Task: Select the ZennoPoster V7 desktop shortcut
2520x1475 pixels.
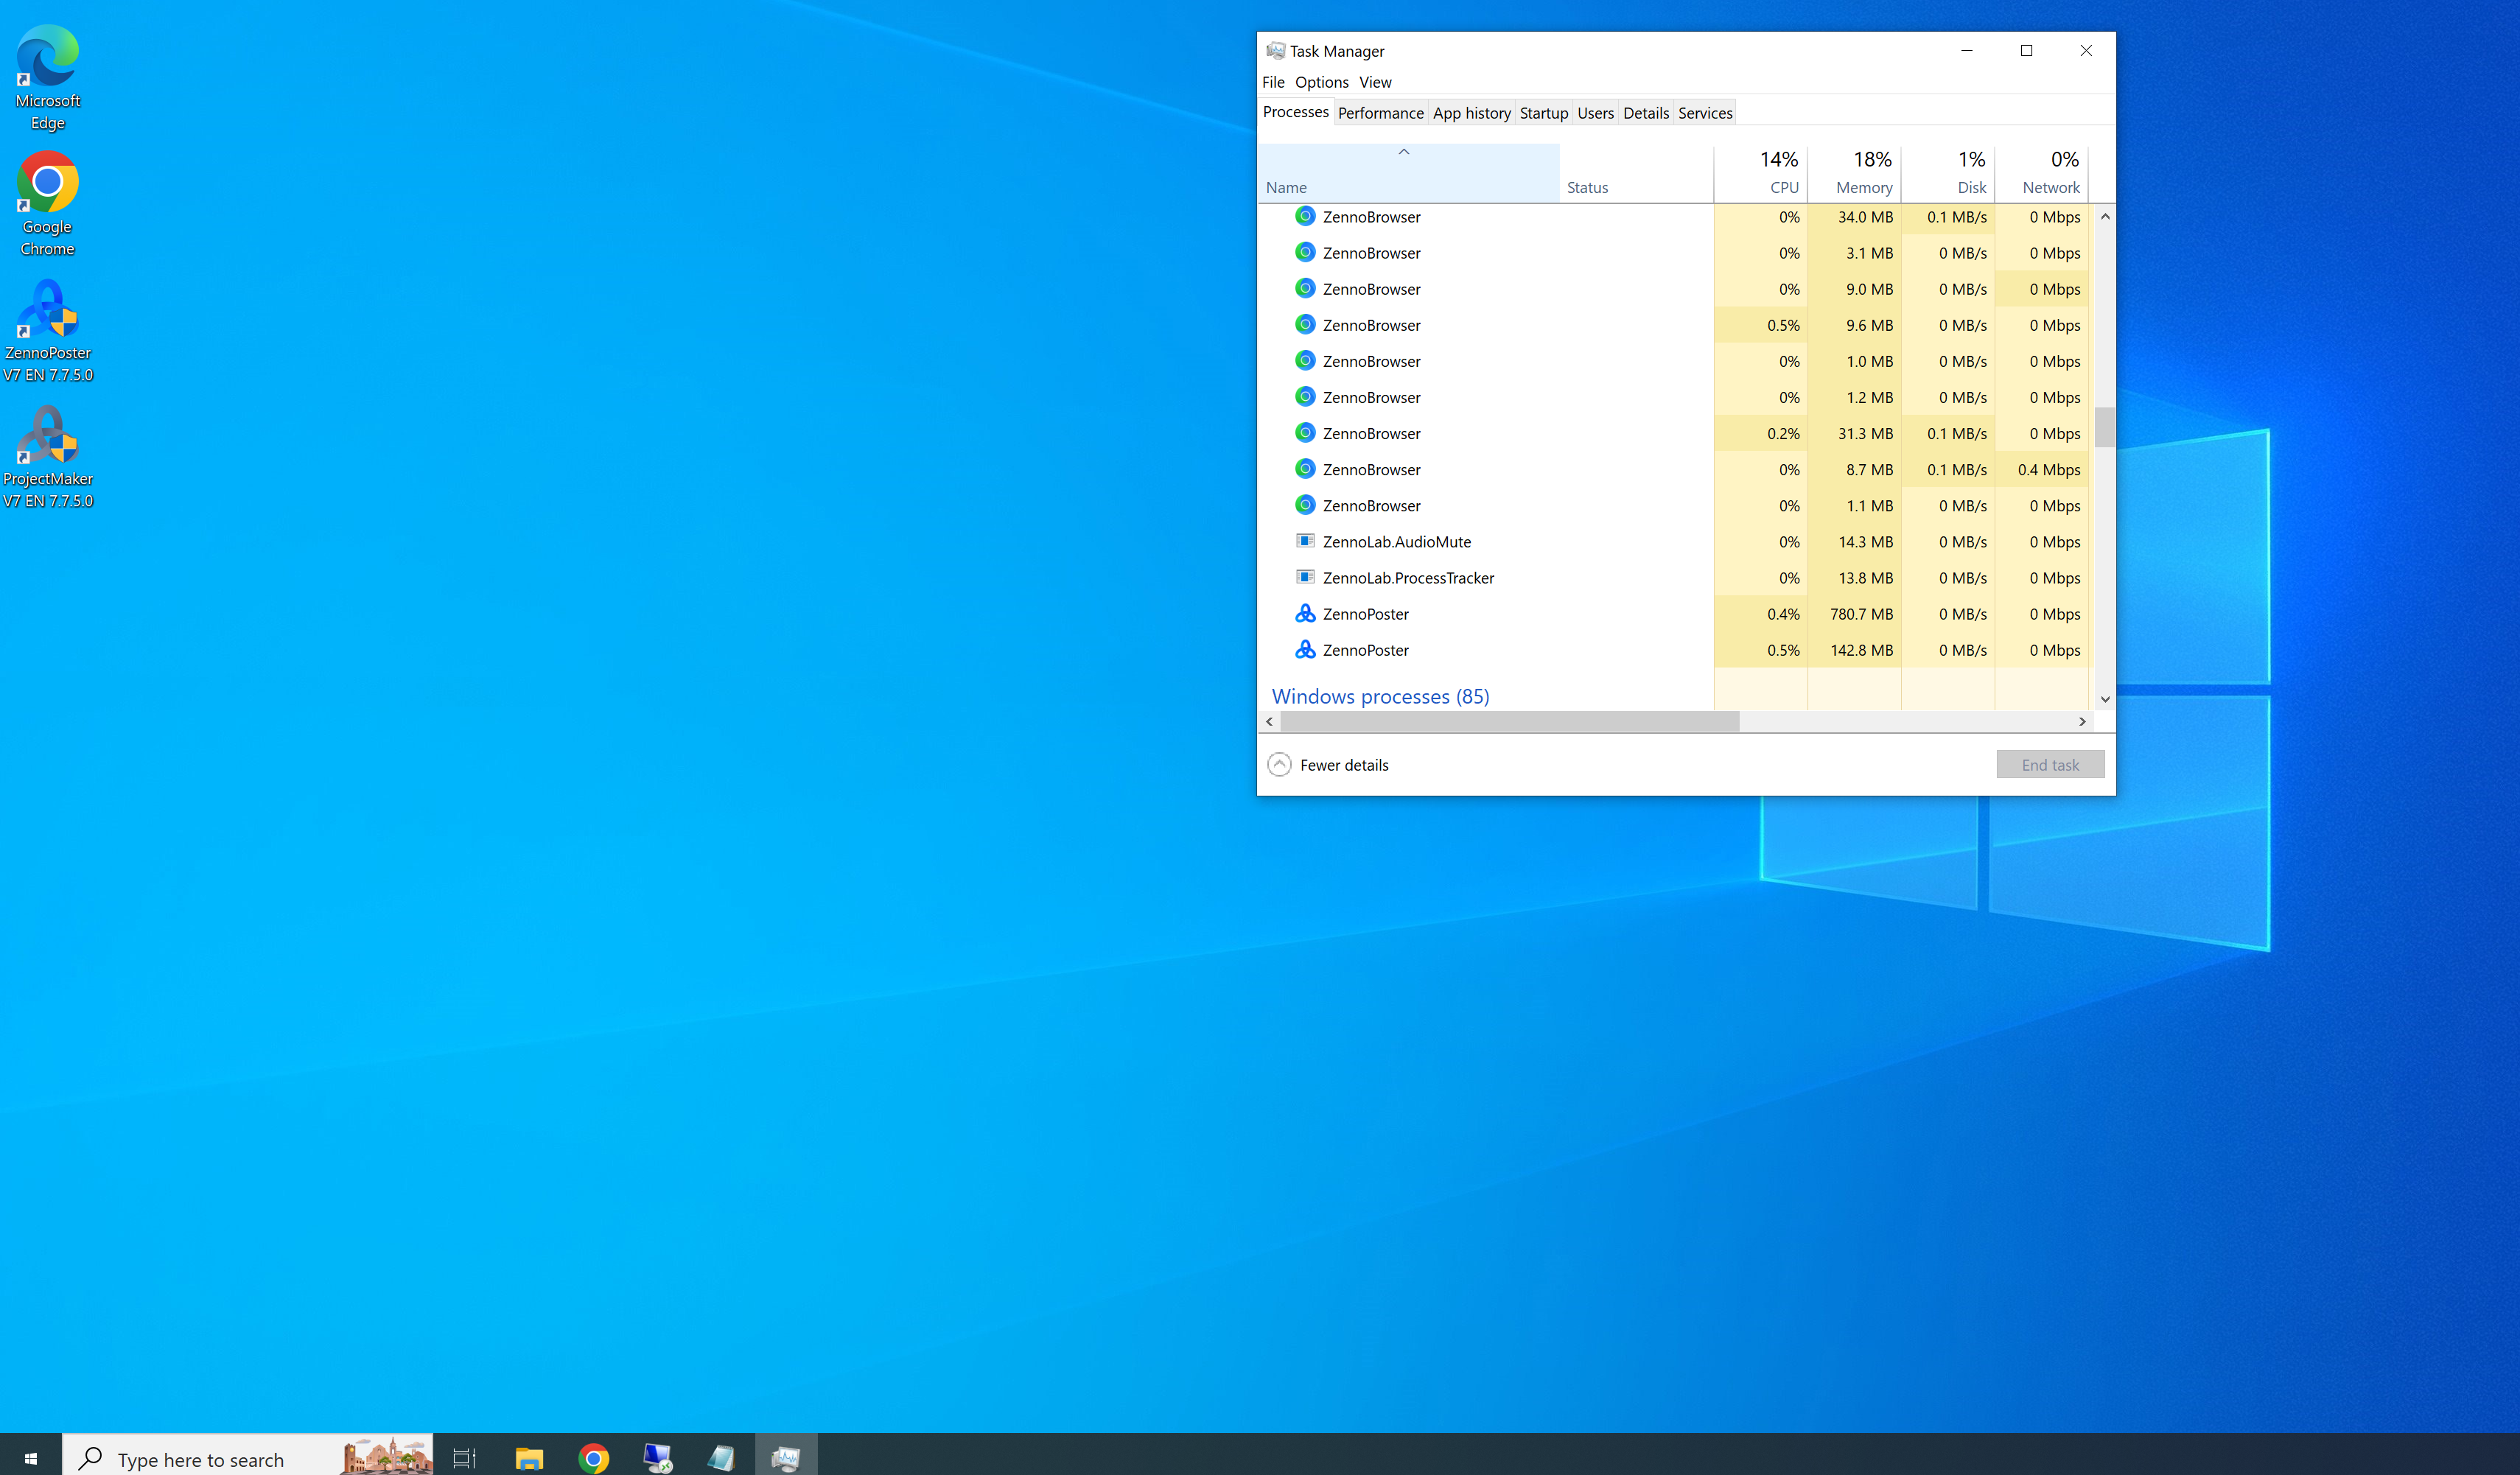Action: (48, 330)
